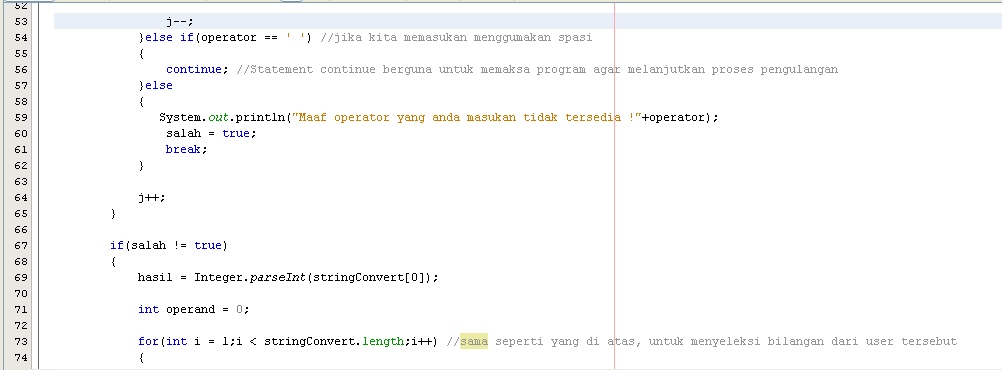This screenshot has height=370, width=1002.
Task: Click 'stringConvert.length' on line 73
Action: [334, 341]
